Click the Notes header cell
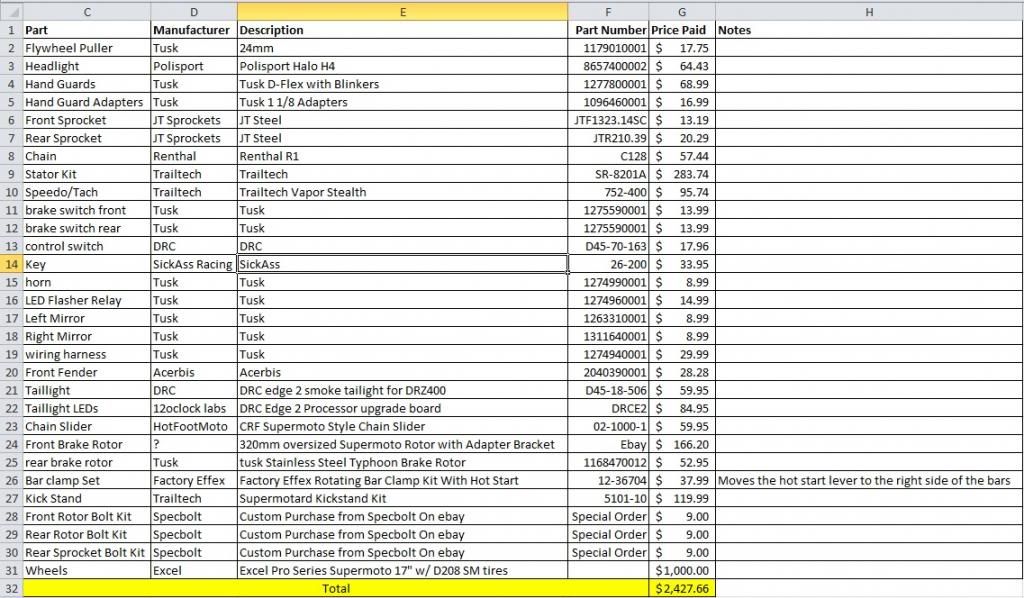The width and height of the screenshot is (1024, 598). pos(868,30)
